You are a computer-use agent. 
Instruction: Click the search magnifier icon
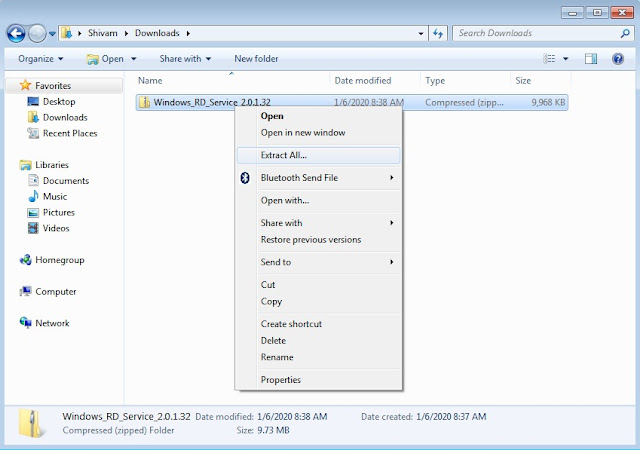pyautogui.click(x=624, y=33)
